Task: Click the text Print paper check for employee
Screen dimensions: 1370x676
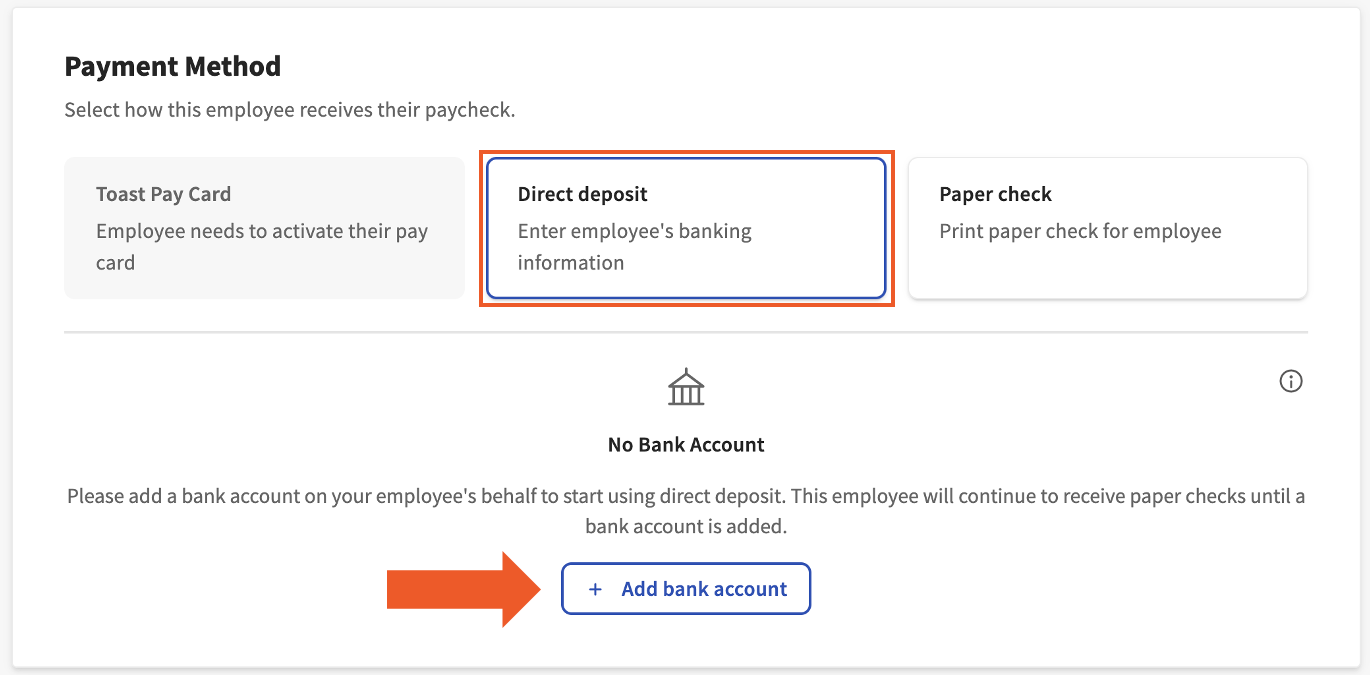Action: coord(1080,231)
